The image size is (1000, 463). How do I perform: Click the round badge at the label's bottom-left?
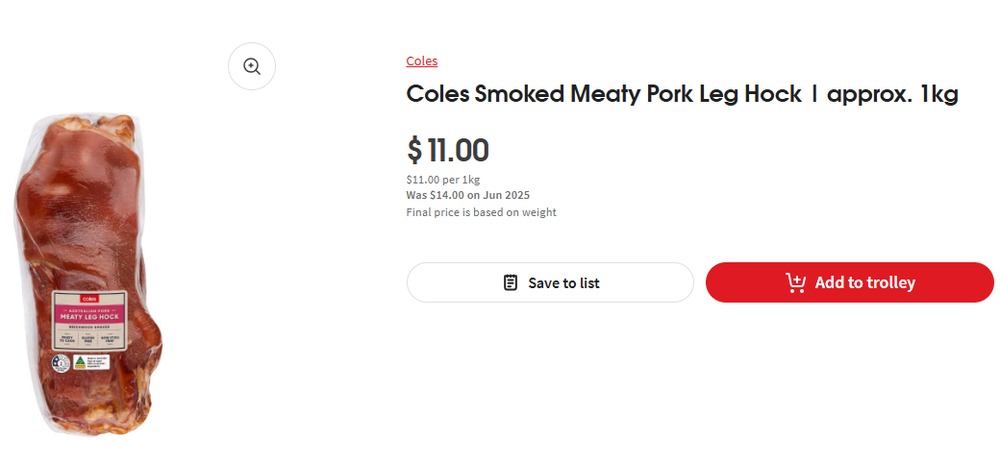(x=60, y=362)
